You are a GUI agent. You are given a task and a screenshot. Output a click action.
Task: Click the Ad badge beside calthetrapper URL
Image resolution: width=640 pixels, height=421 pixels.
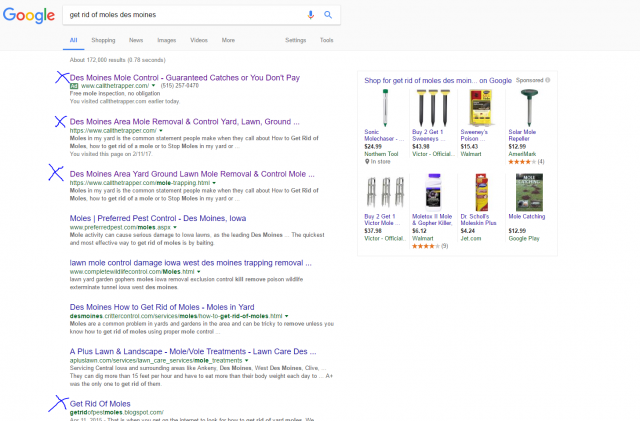point(74,86)
